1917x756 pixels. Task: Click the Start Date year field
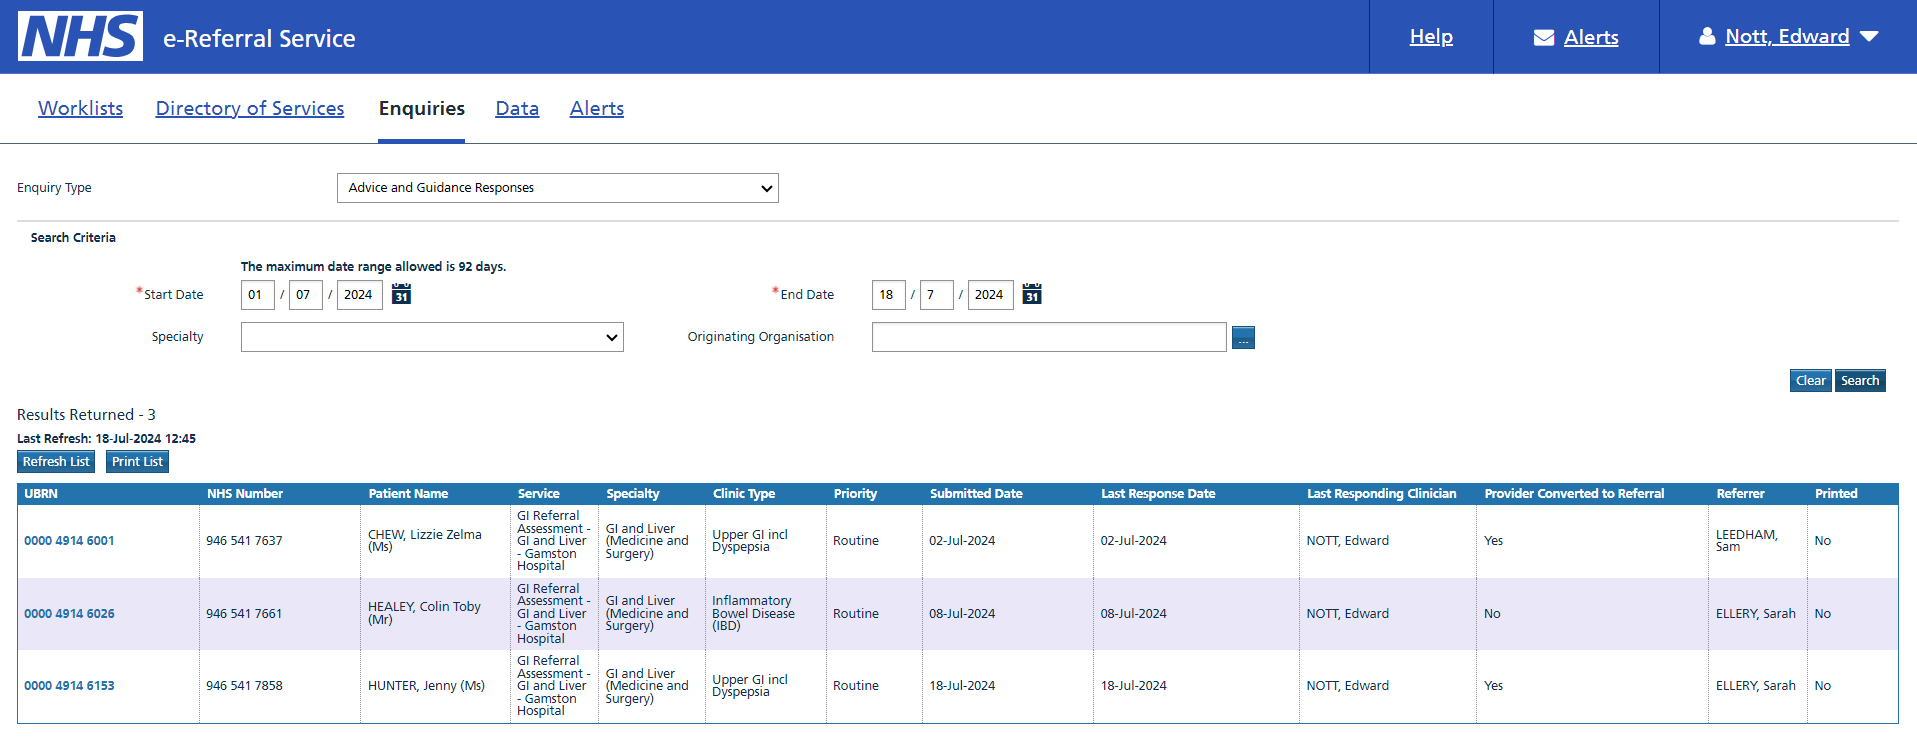360,295
